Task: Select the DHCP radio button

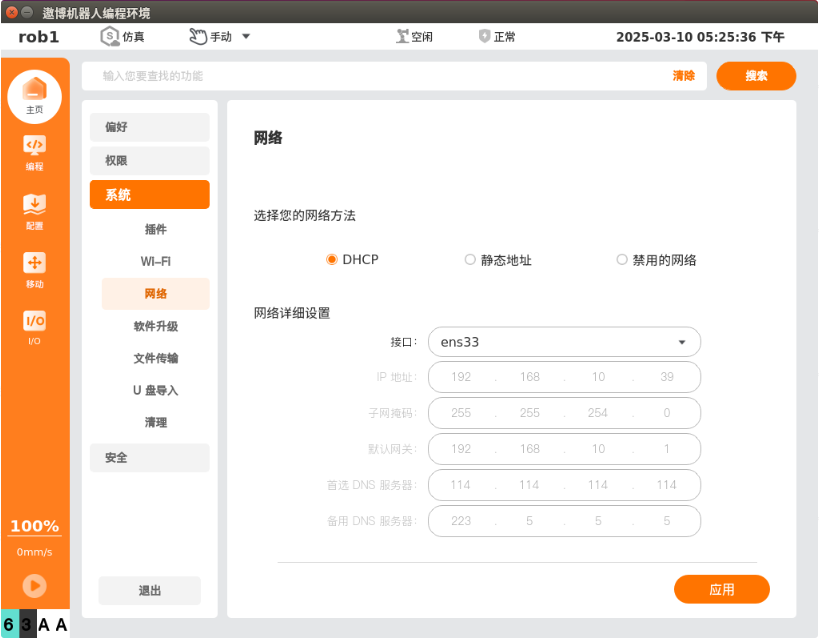Action: 332,260
